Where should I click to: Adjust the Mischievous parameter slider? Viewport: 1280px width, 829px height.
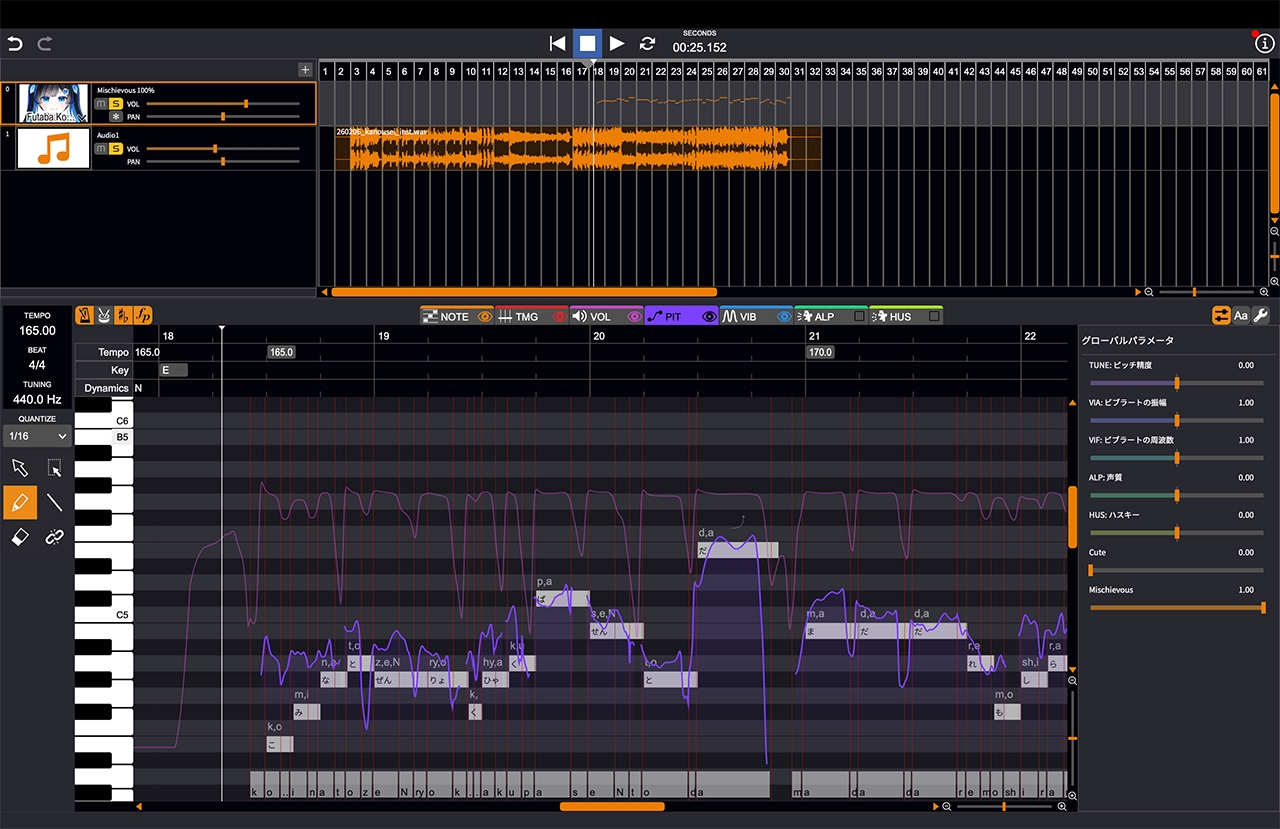click(1263, 607)
